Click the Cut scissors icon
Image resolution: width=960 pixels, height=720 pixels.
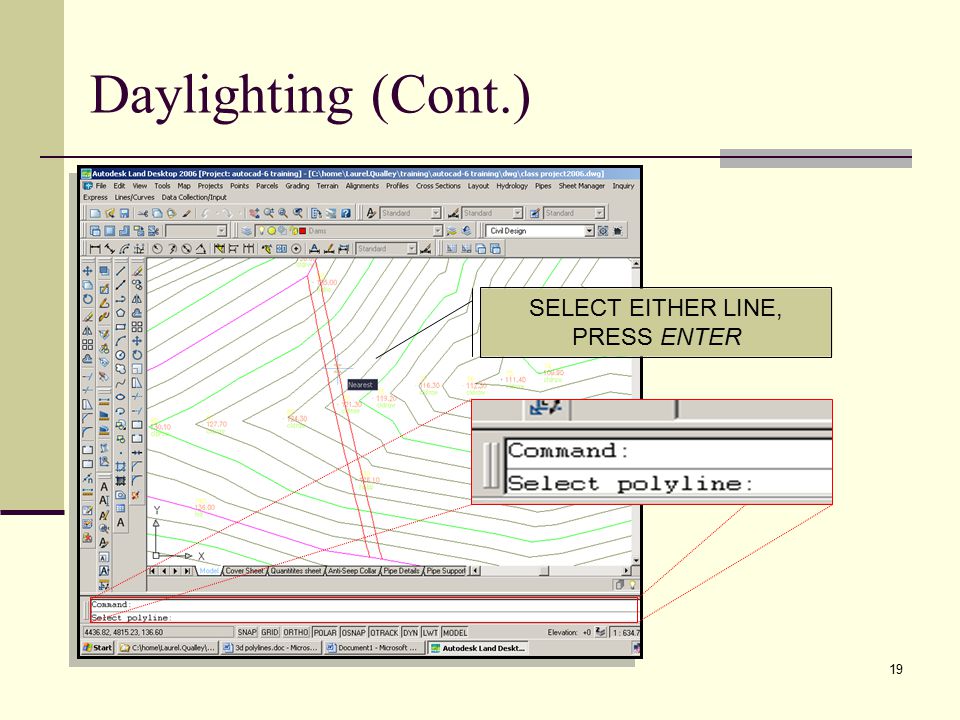[143, 213]
